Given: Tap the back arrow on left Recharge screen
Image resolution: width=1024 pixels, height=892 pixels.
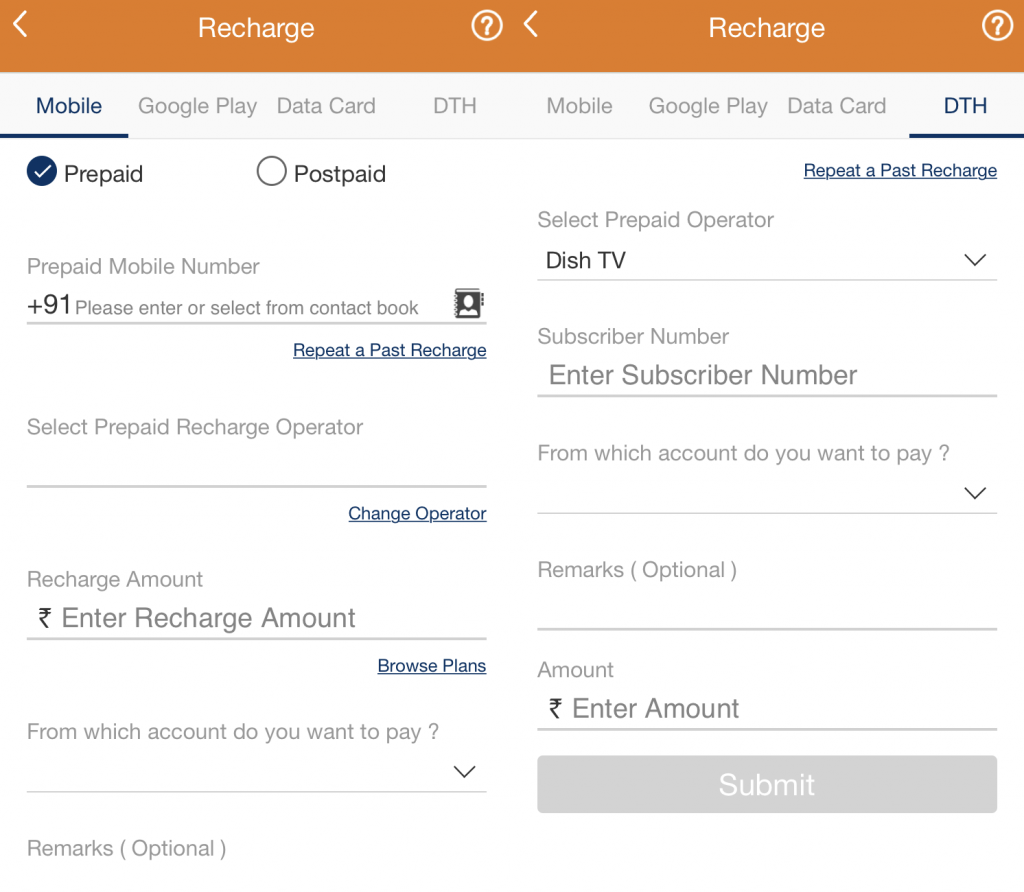Looking at the screenshot, I should coord(20,25).
